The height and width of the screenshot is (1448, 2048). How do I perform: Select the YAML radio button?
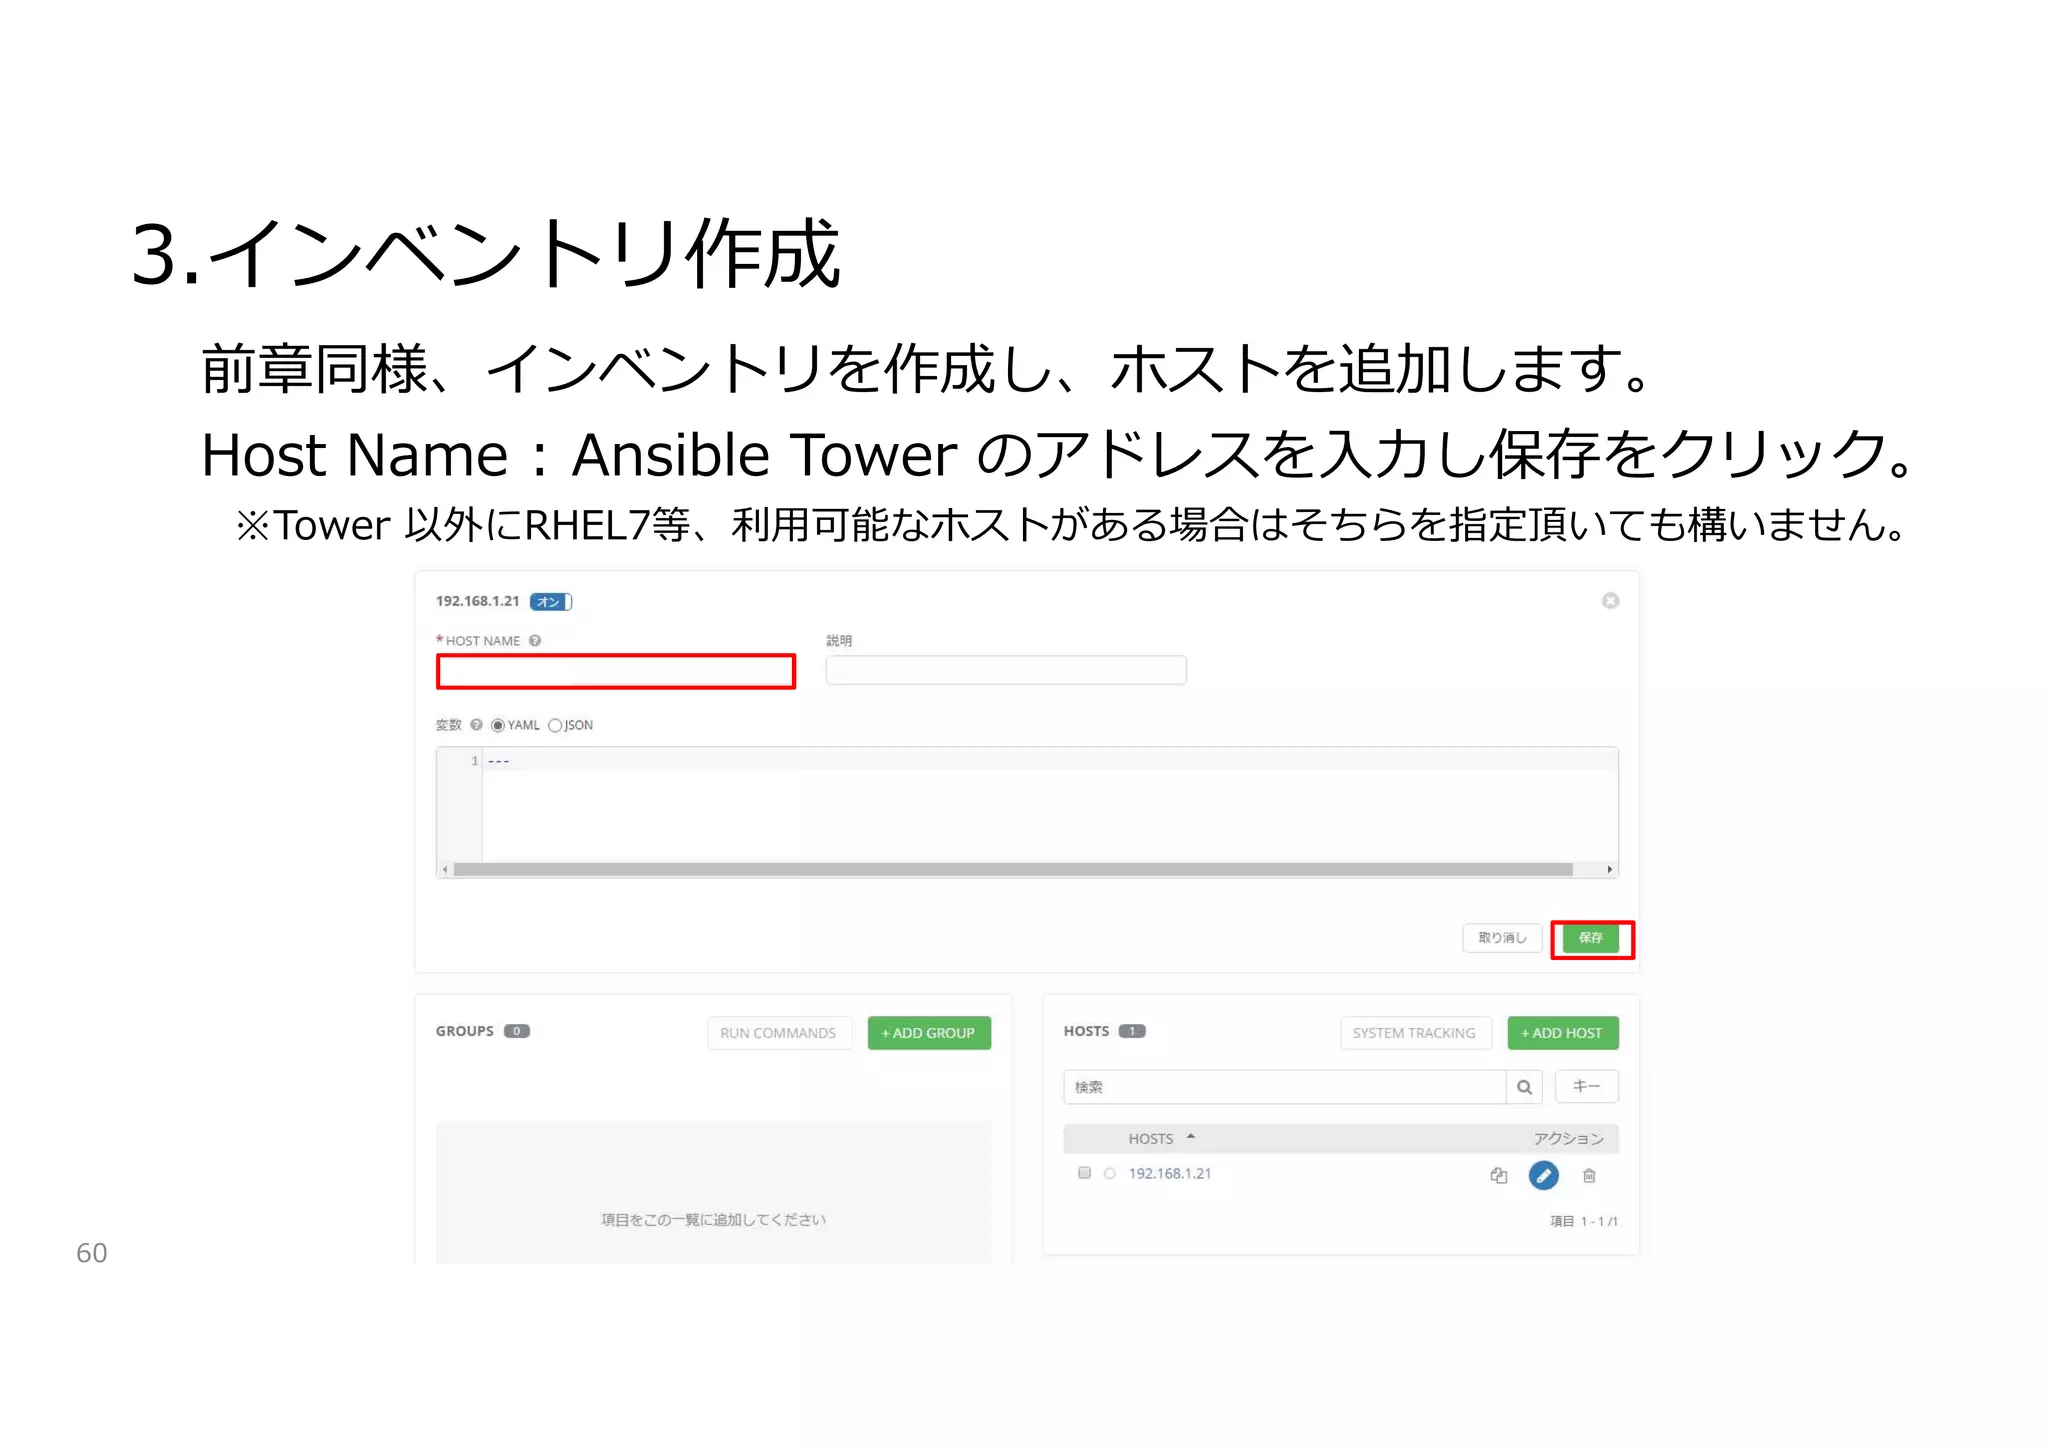pos(498,726)
